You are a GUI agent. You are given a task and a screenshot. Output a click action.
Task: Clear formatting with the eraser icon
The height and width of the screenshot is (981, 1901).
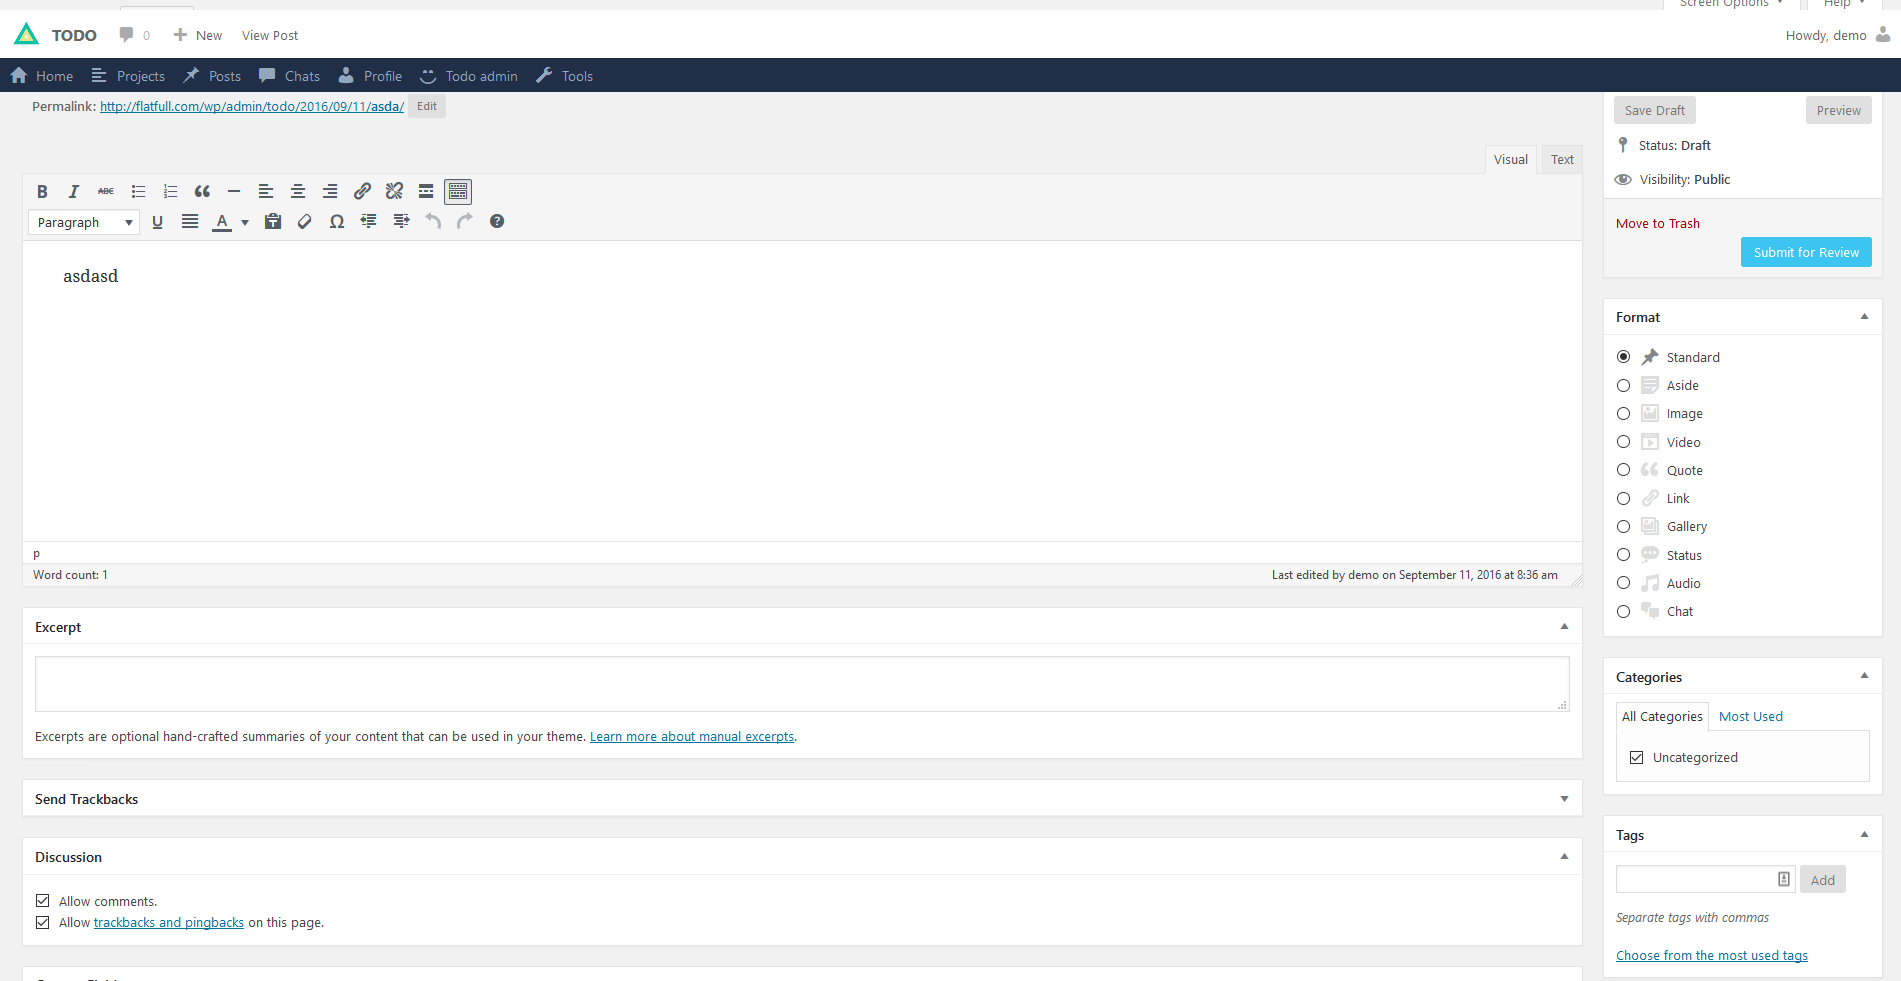click(x=305, y=222)
